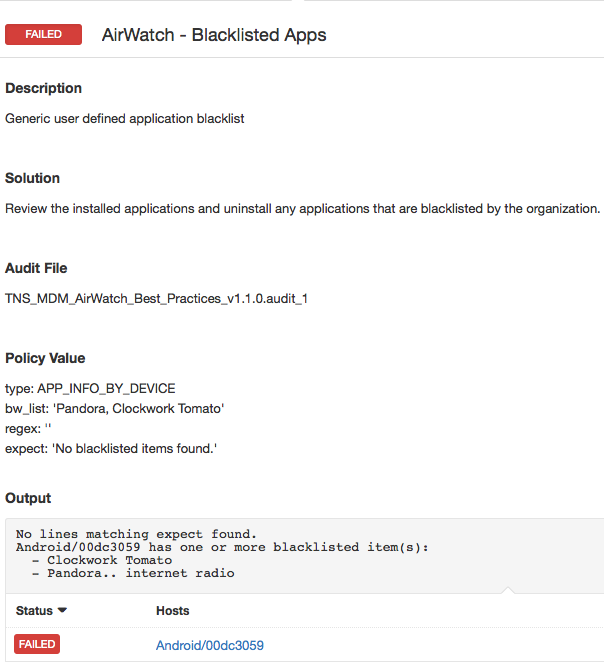Select the '- Clockwork Tomato' output entry

point(102,560)
